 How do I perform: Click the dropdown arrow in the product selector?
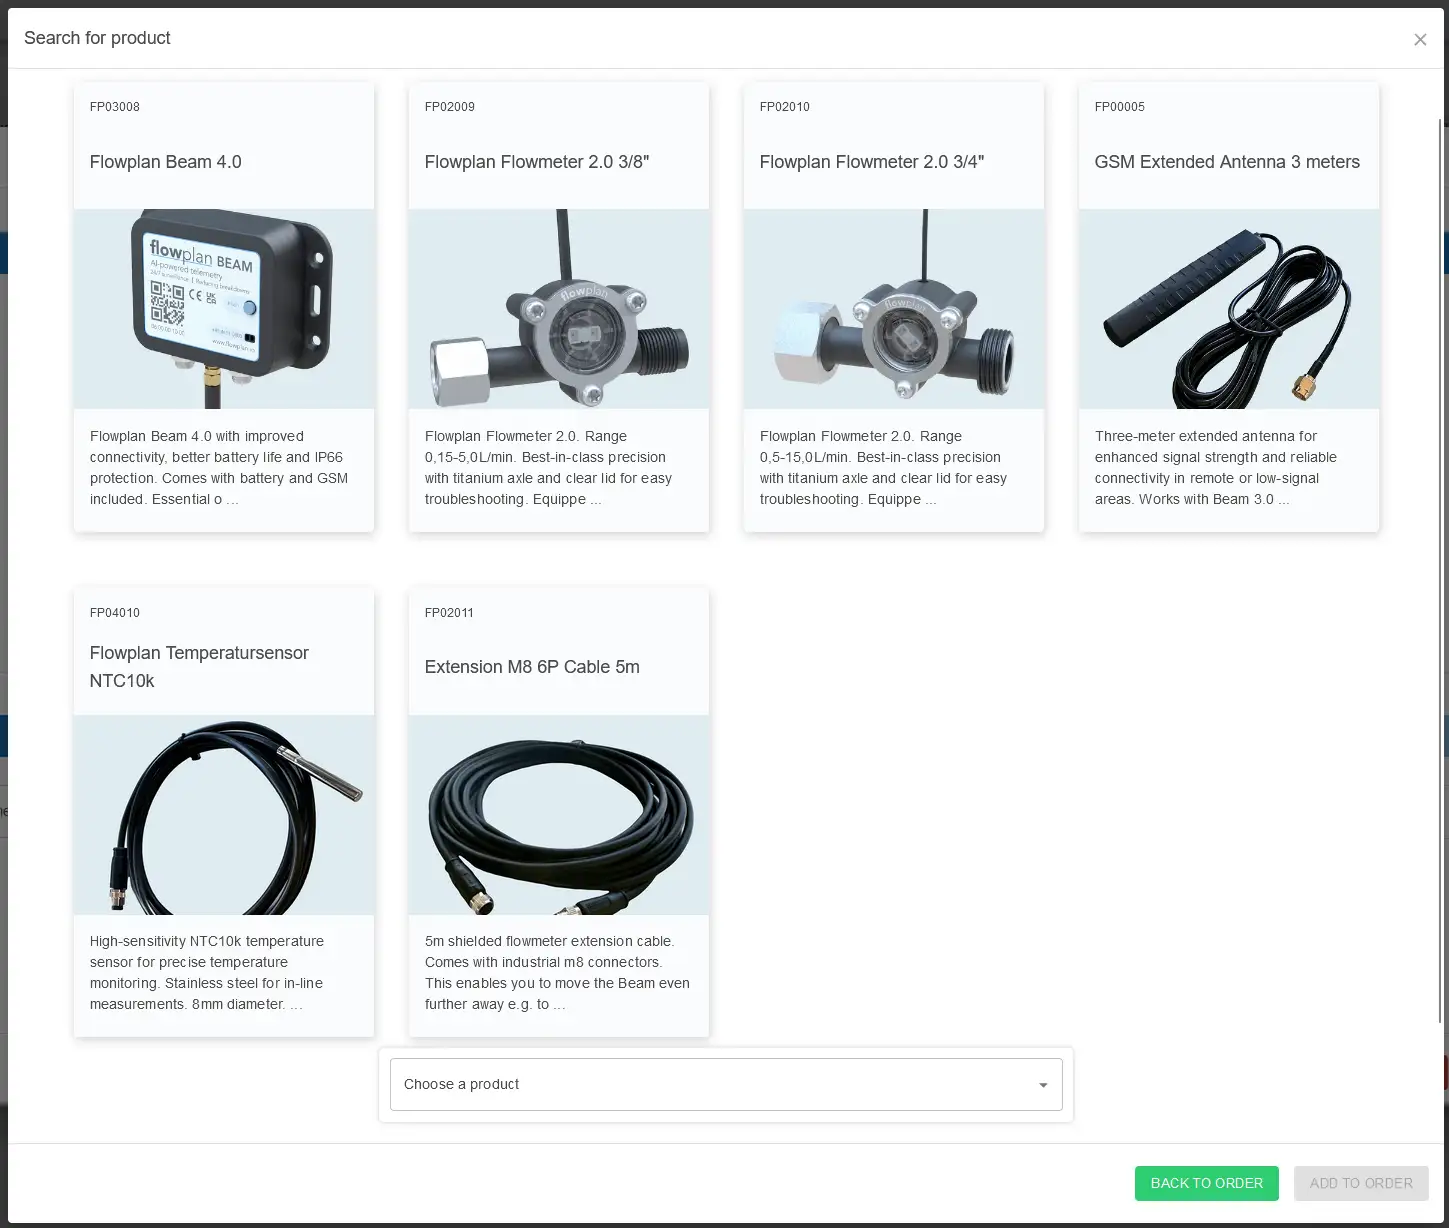coord(1043,1085)
